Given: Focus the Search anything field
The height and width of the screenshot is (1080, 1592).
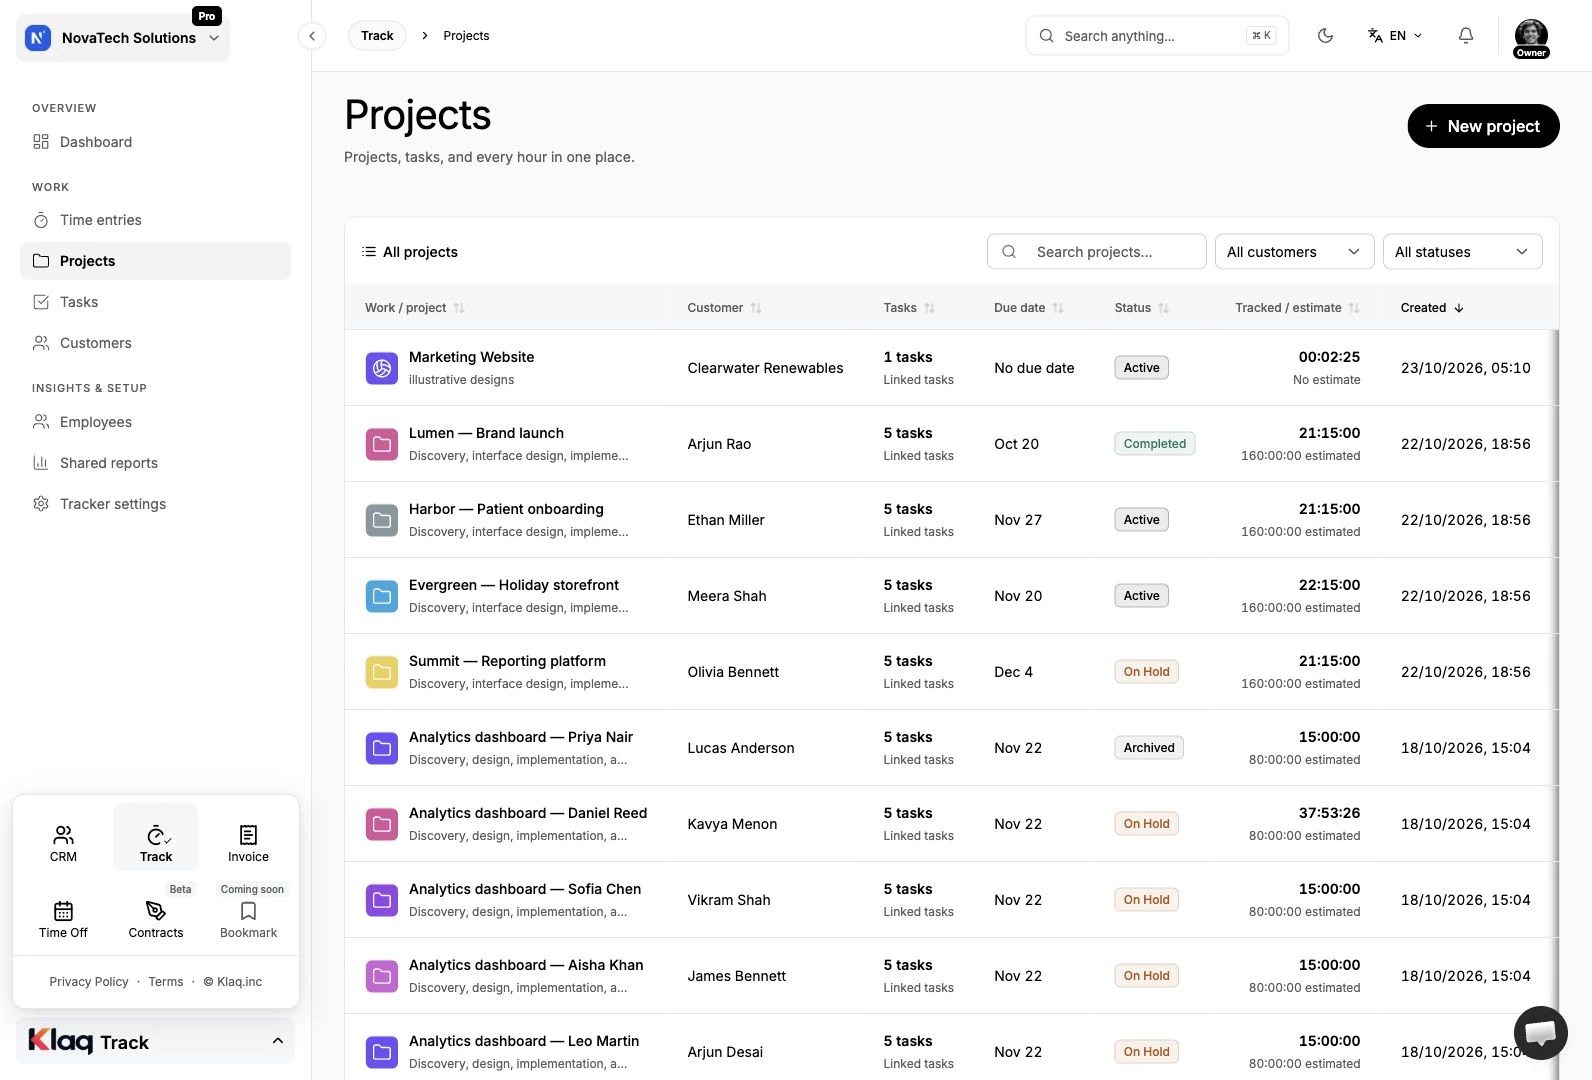Looking at the screenshot, I should [1157, 36].
